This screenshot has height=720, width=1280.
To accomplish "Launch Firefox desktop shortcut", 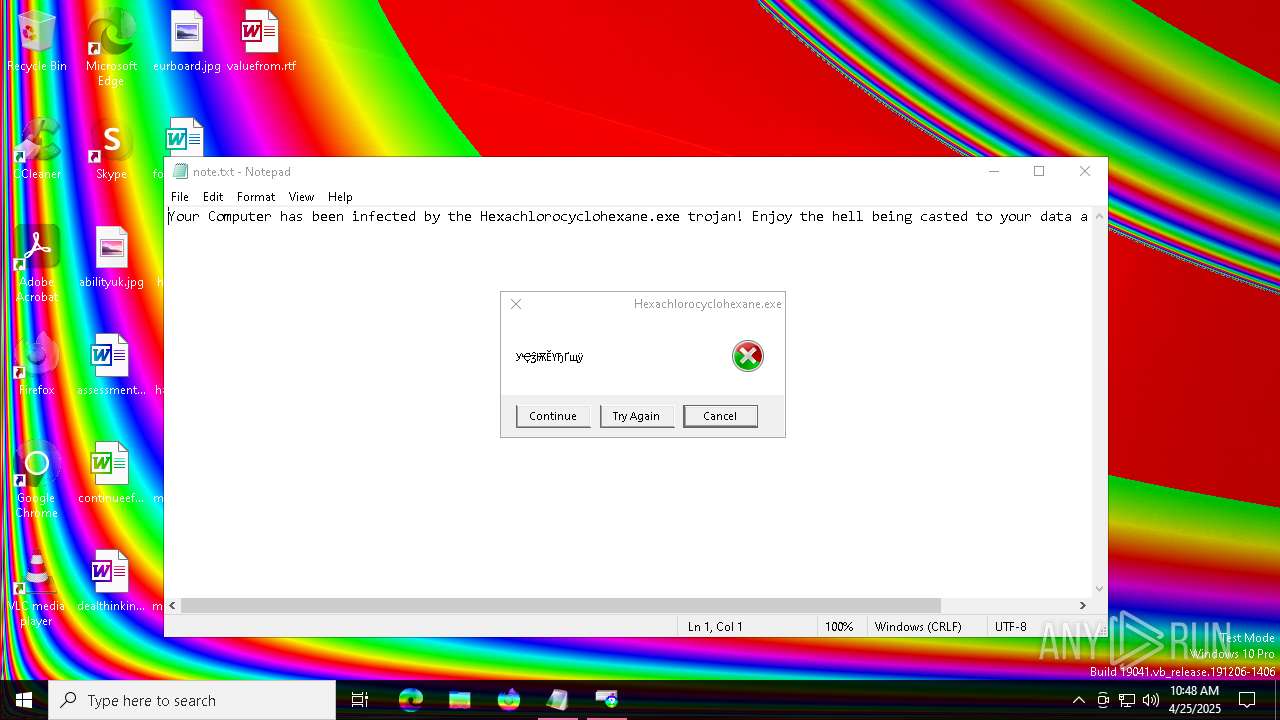I will 37,366.
